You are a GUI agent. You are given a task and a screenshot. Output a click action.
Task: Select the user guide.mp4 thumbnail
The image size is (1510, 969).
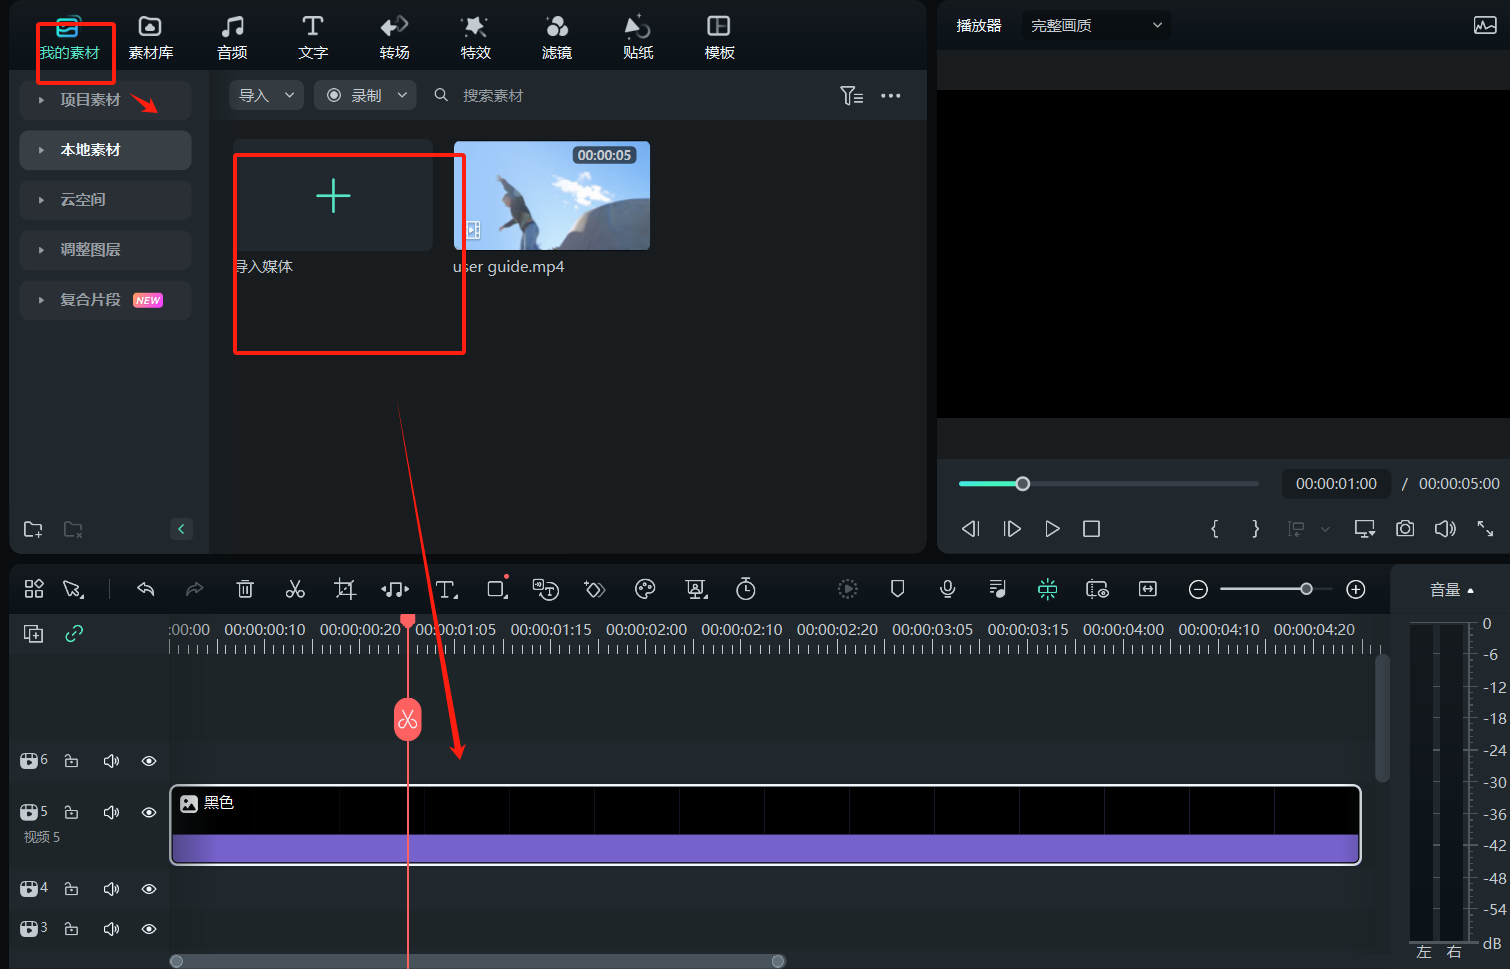pyautogui.click(x=552, y=196)
